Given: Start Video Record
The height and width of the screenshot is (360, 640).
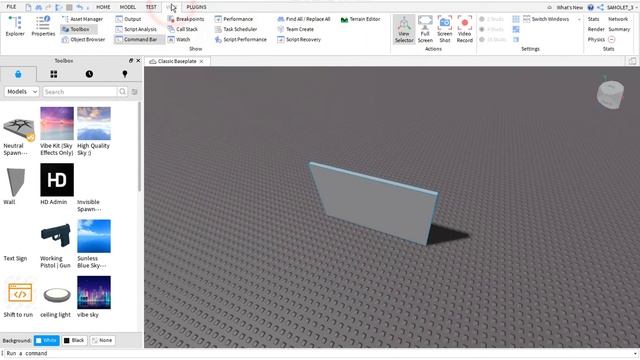Looking at the screenshot, I should click(x=464, y=29).
